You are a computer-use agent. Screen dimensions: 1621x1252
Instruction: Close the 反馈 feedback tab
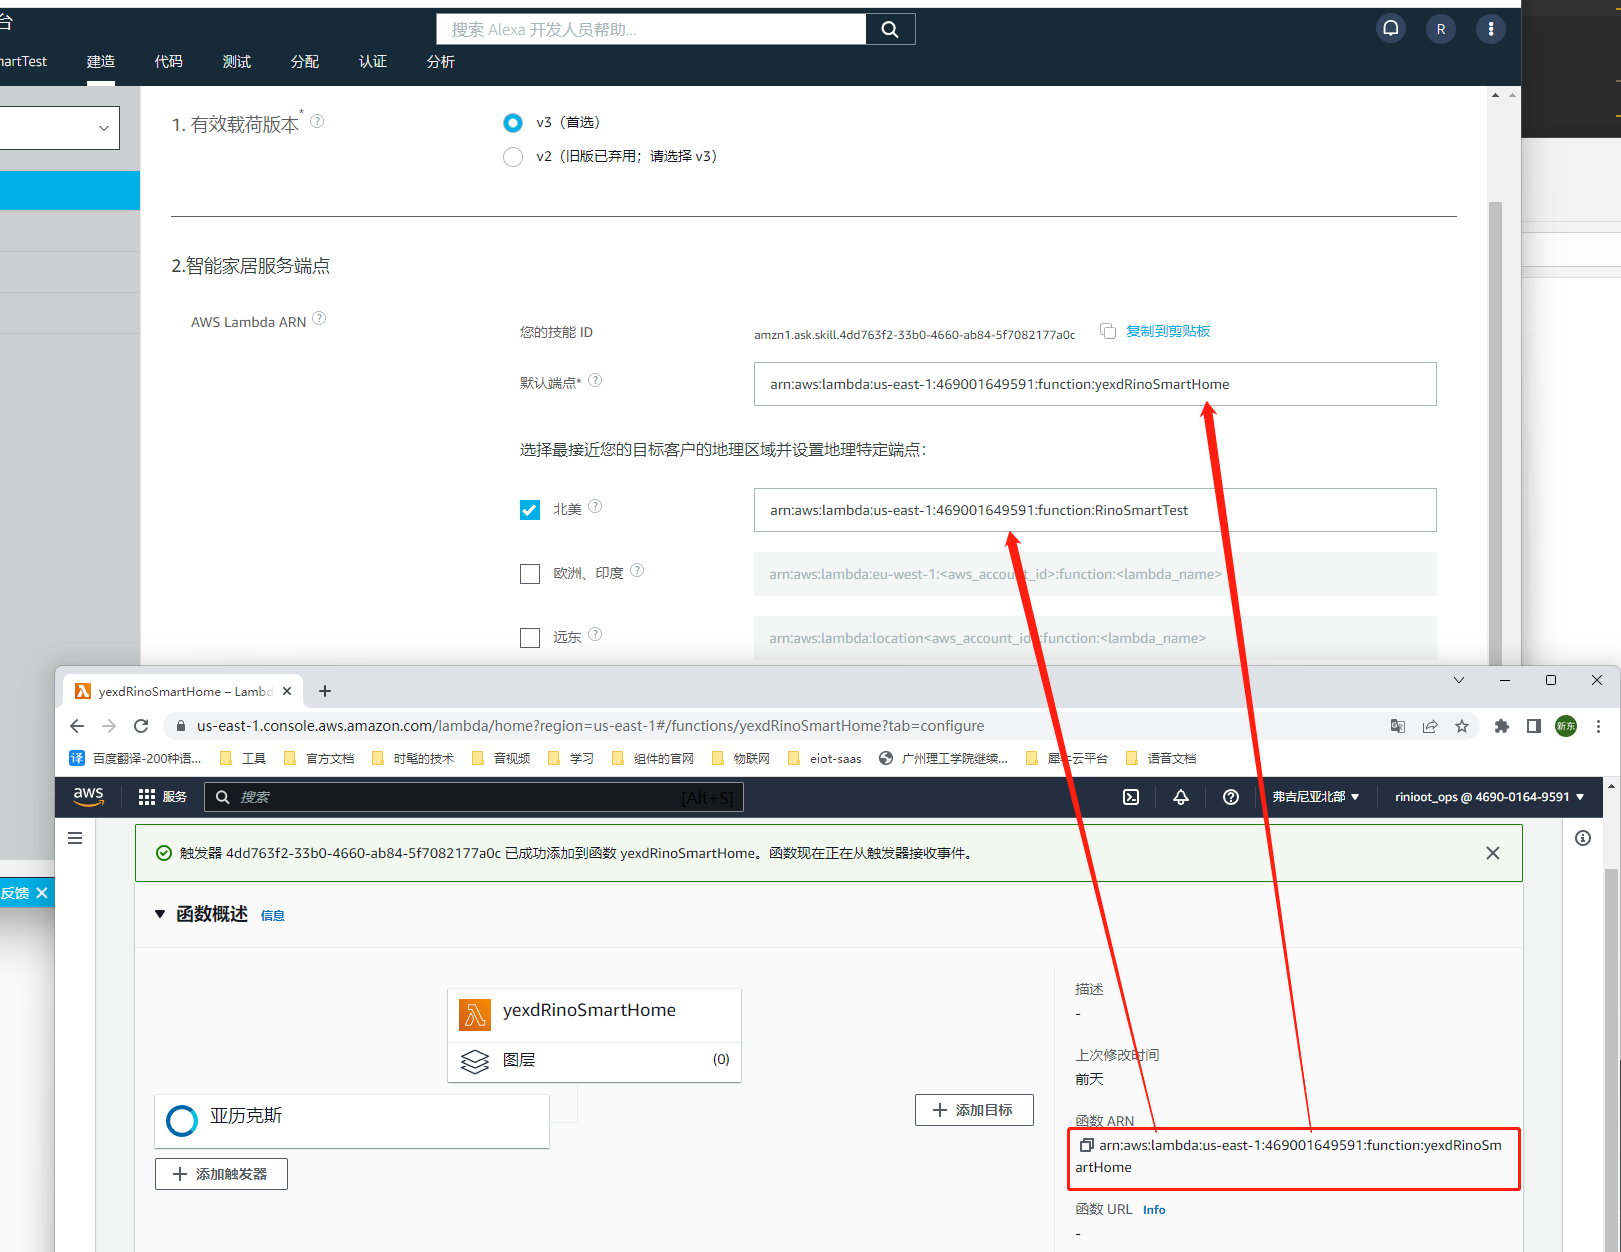pyautogui.click(x=42, y=893)
